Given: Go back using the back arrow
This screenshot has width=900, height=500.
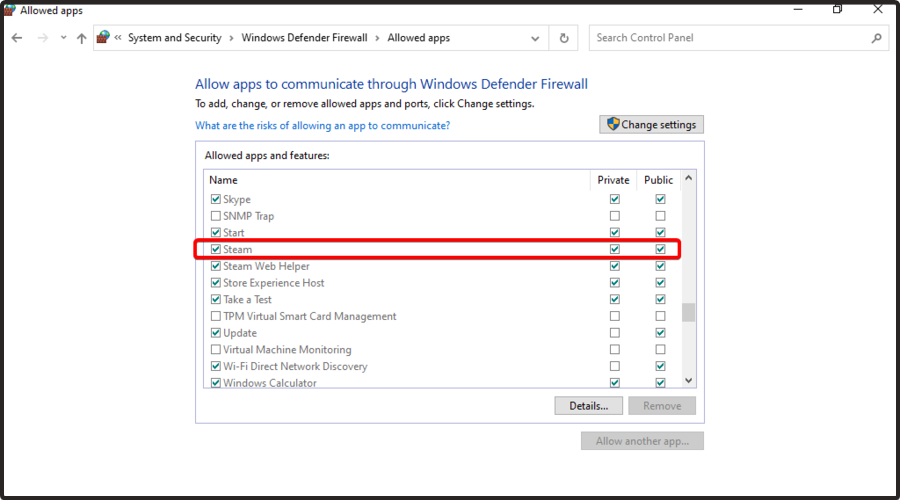Looking at the screenshot, I should coord(17,38).
